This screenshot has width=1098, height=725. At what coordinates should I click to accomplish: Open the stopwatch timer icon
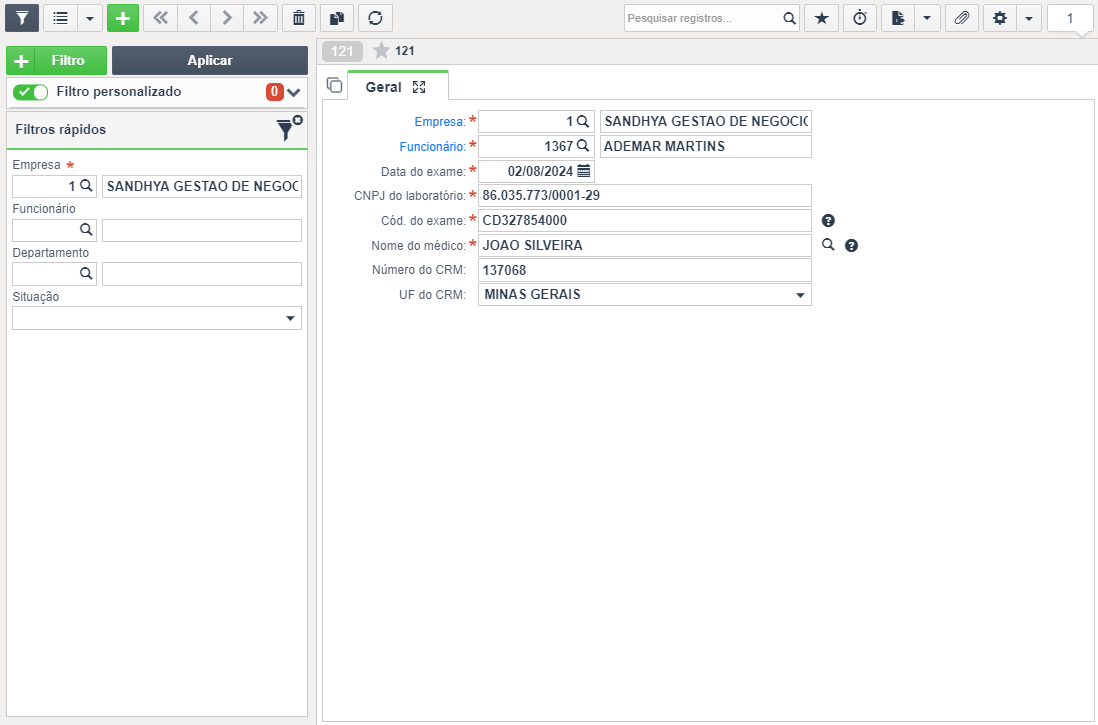tap(860, 18)
